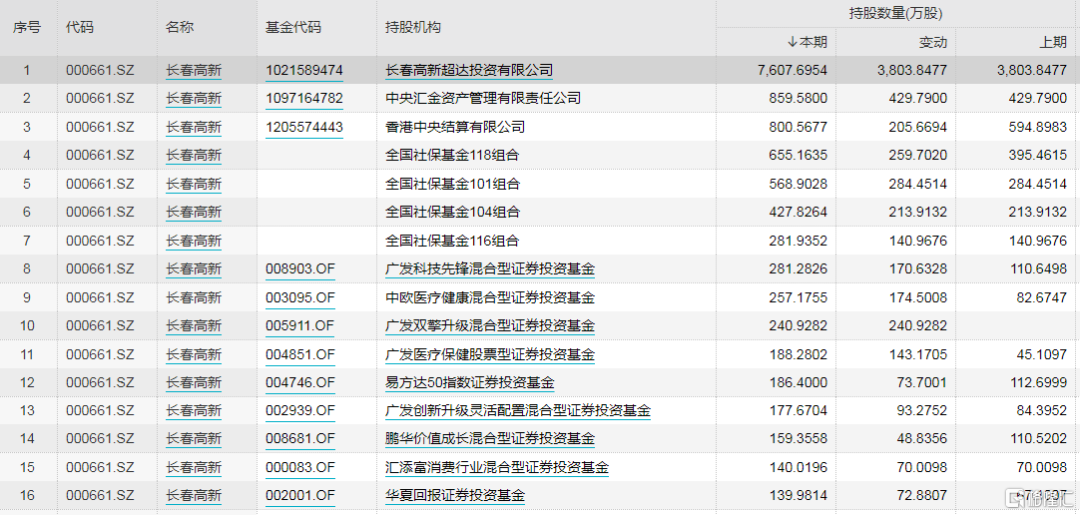Click the 代码 column header
This screenshot has height=515, width=1080.
point(80,28)
